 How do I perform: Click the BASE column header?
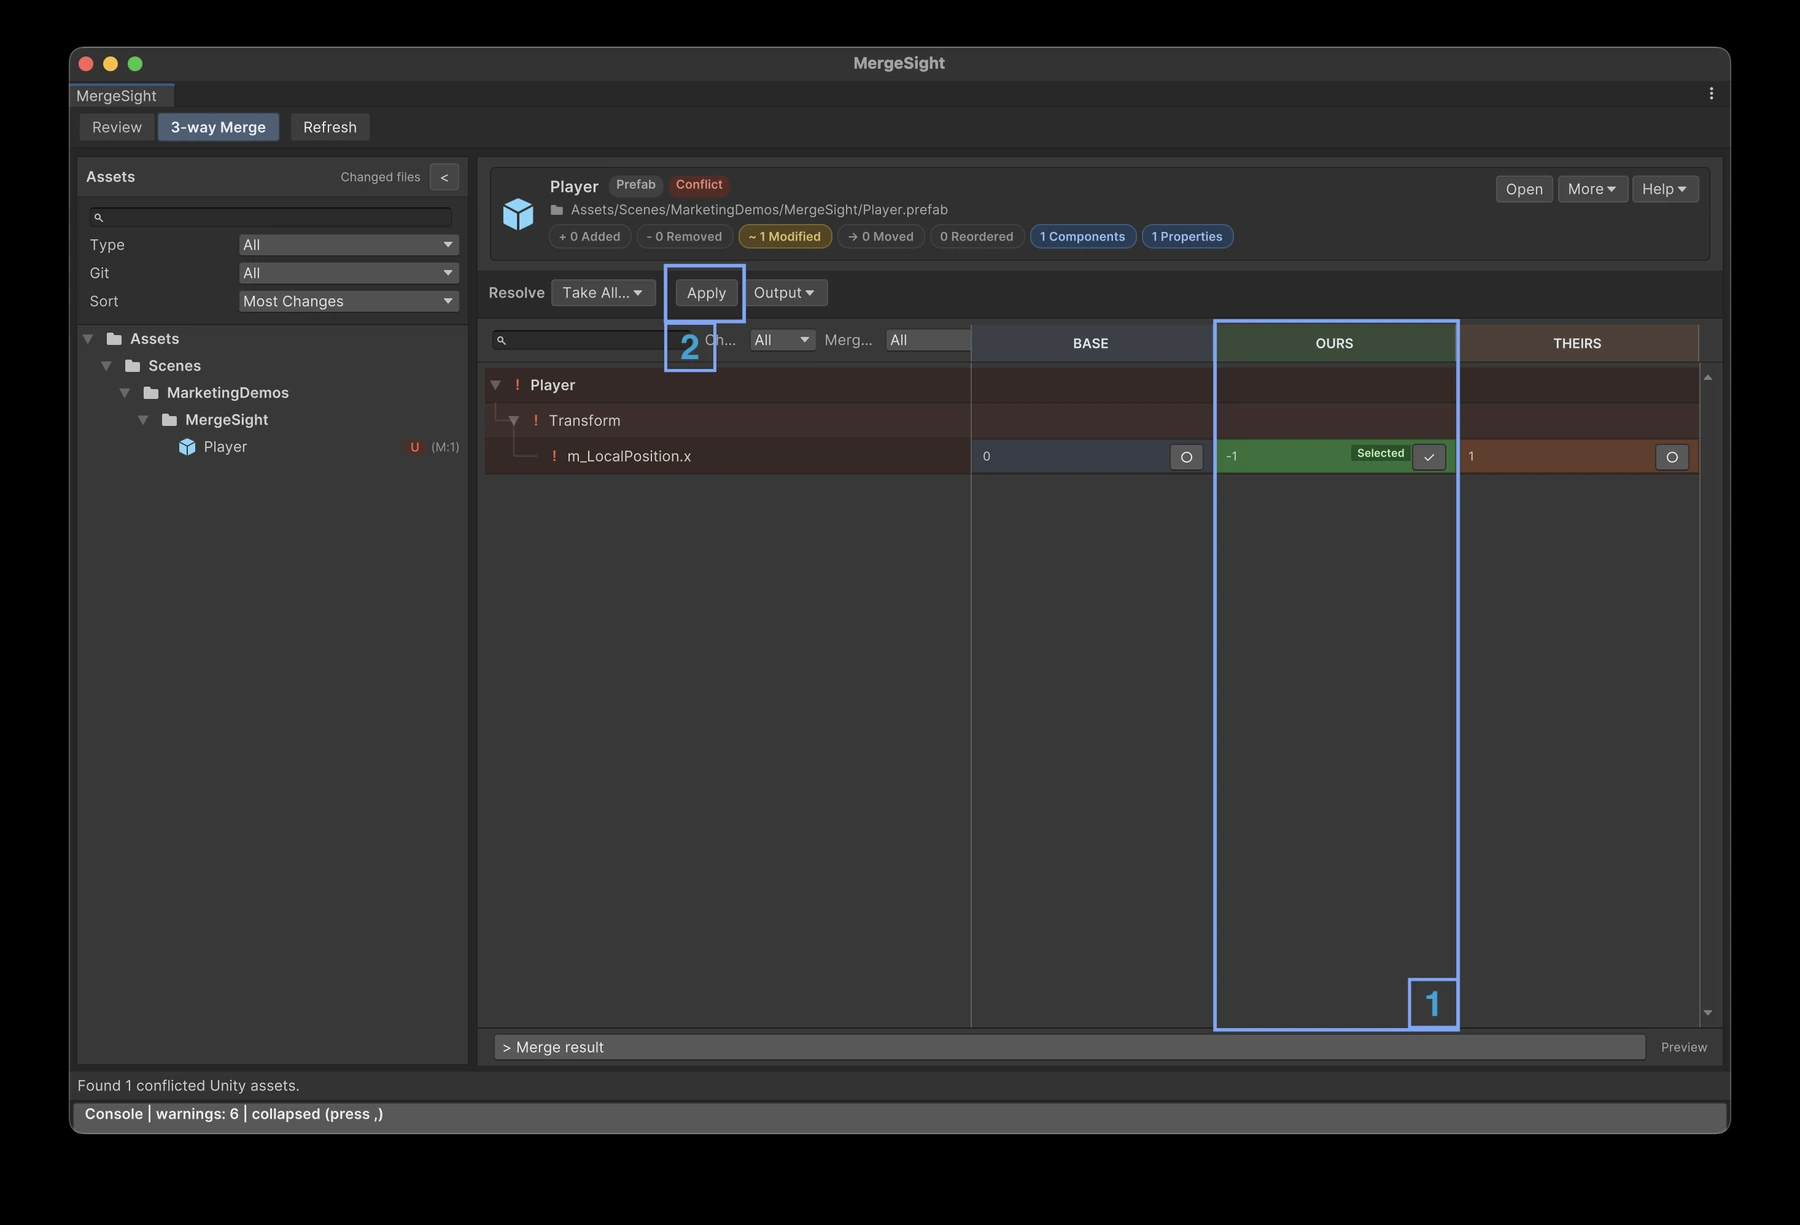pos(1091,343)
